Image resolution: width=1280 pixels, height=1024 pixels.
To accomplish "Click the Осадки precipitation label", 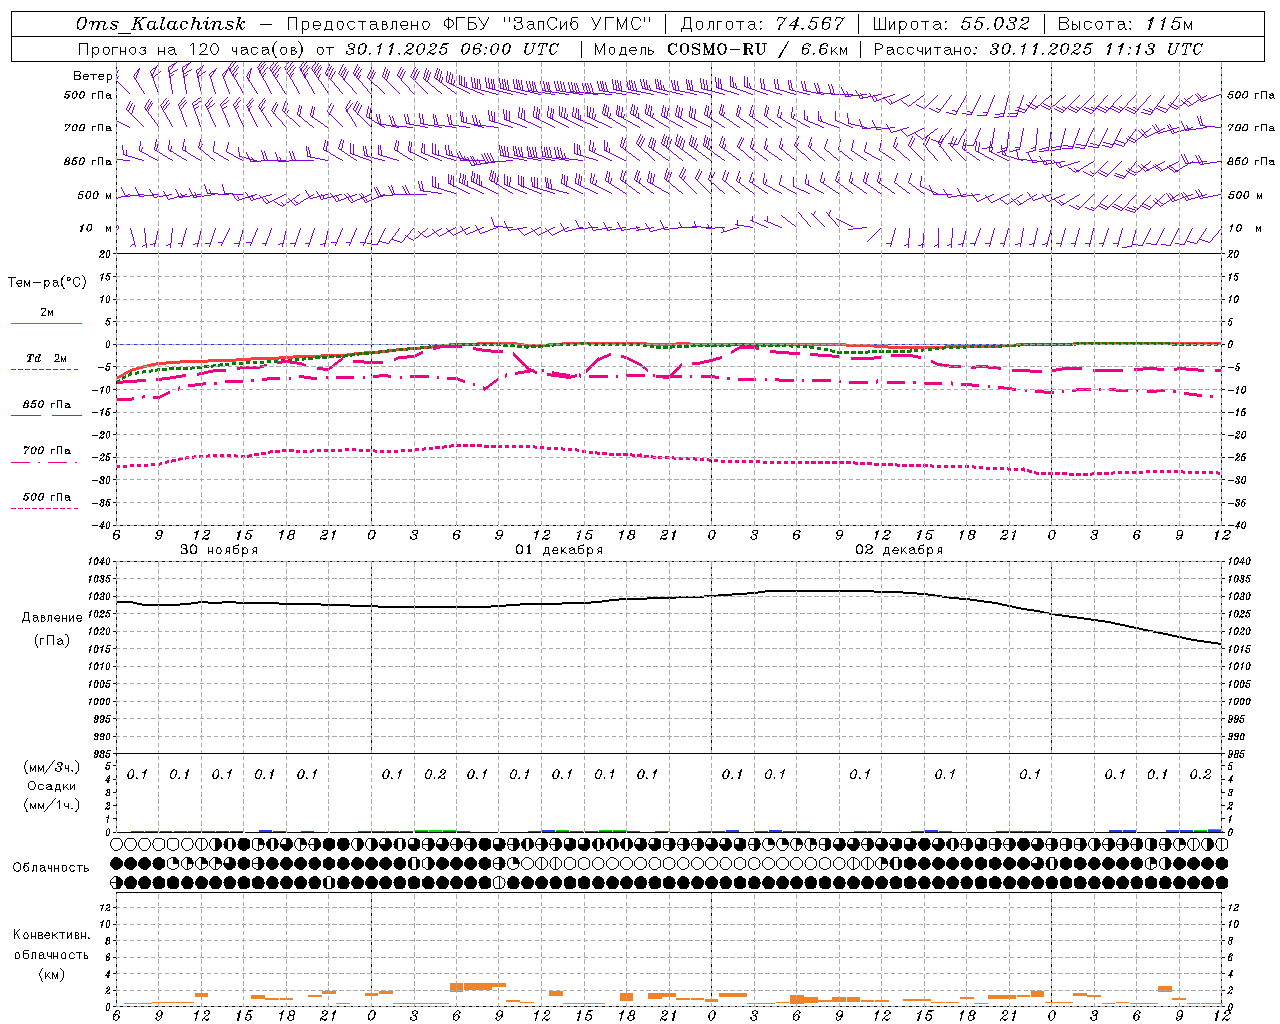I will click(x=52, y=786).
